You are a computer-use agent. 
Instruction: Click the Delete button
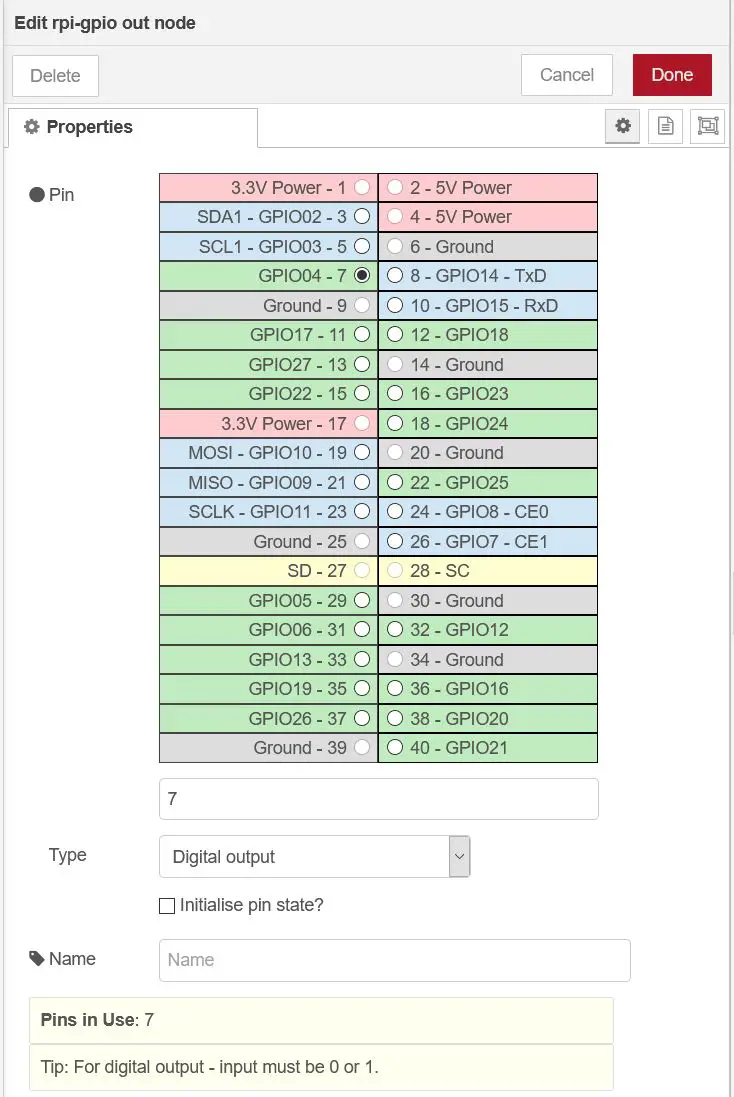coord(55,75)
